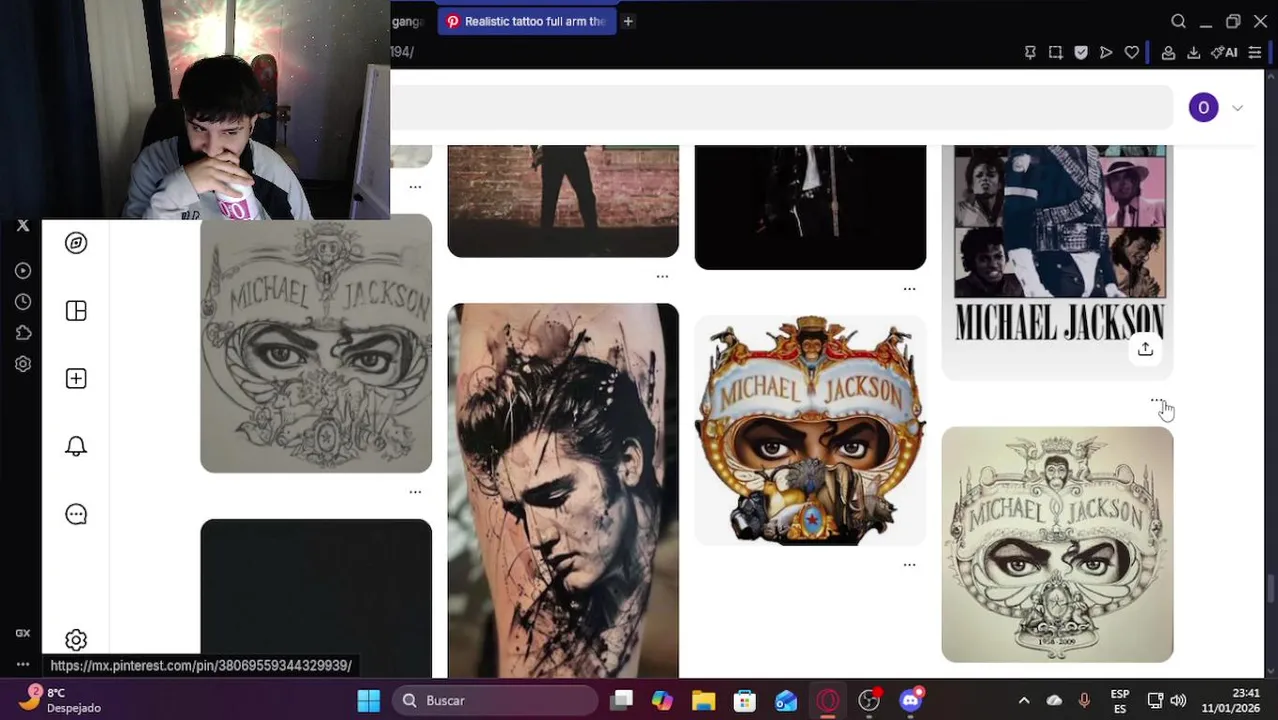Viewport: 1278px width, 720px height.
Task: Open Pinterest messages chat bubble icon
Action: 76,514
